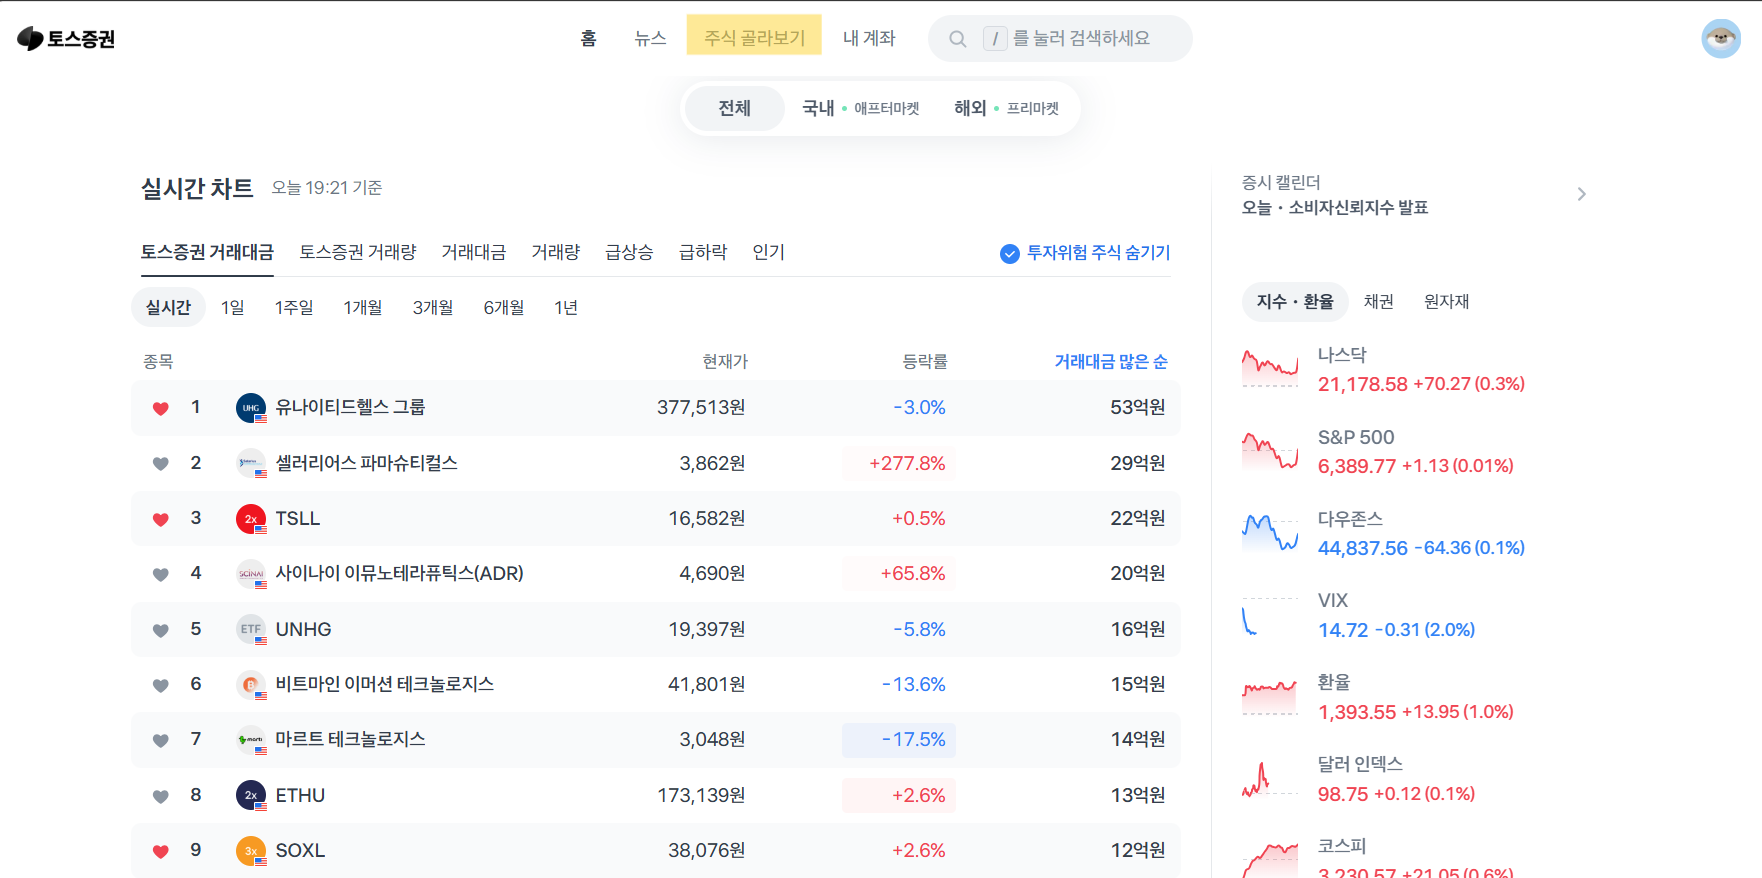Favorite ETHU with heart icon
This screenshot has height=878, width=1762.
(160, 796)
